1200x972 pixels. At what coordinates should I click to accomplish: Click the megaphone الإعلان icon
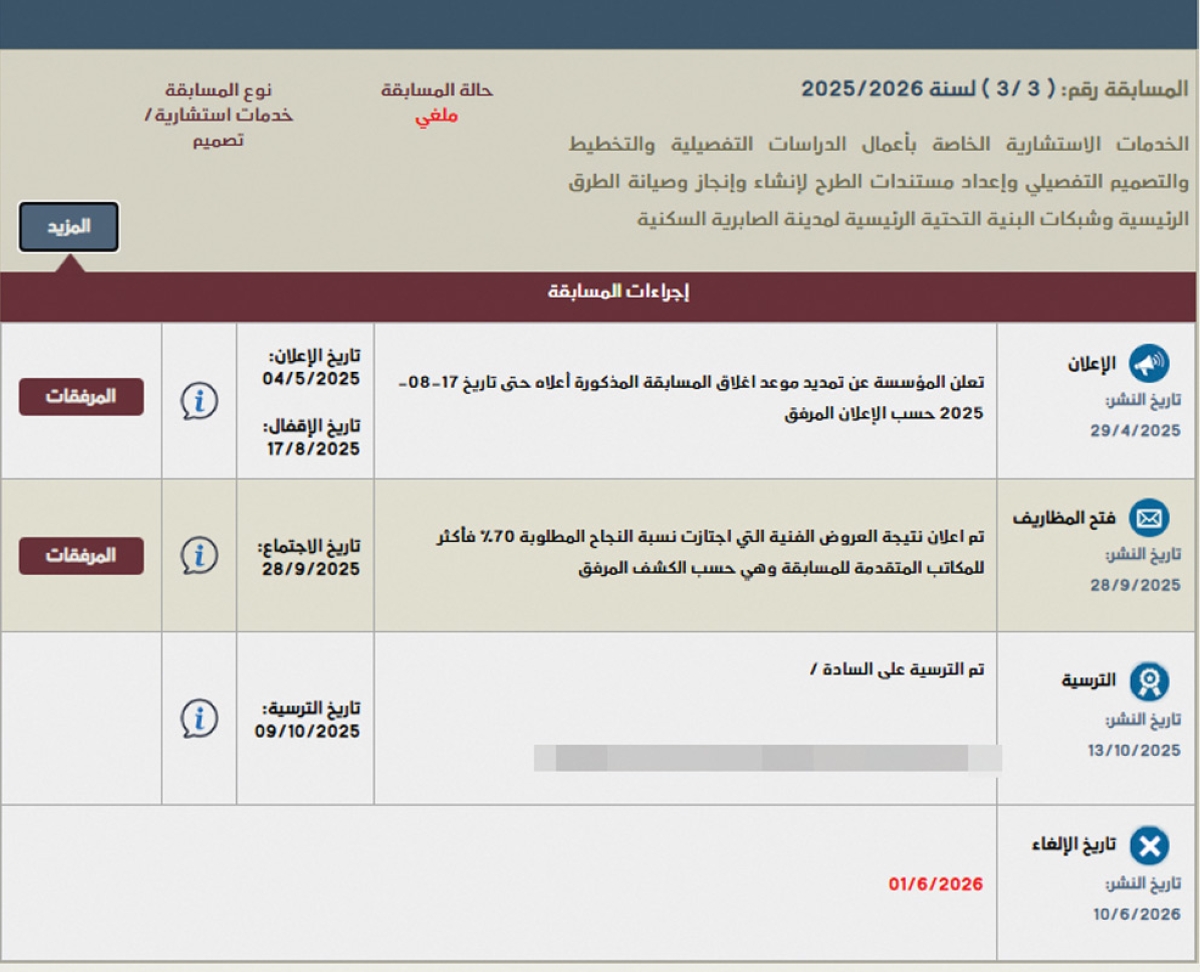pyautogui.click(x=1149, y=365)
